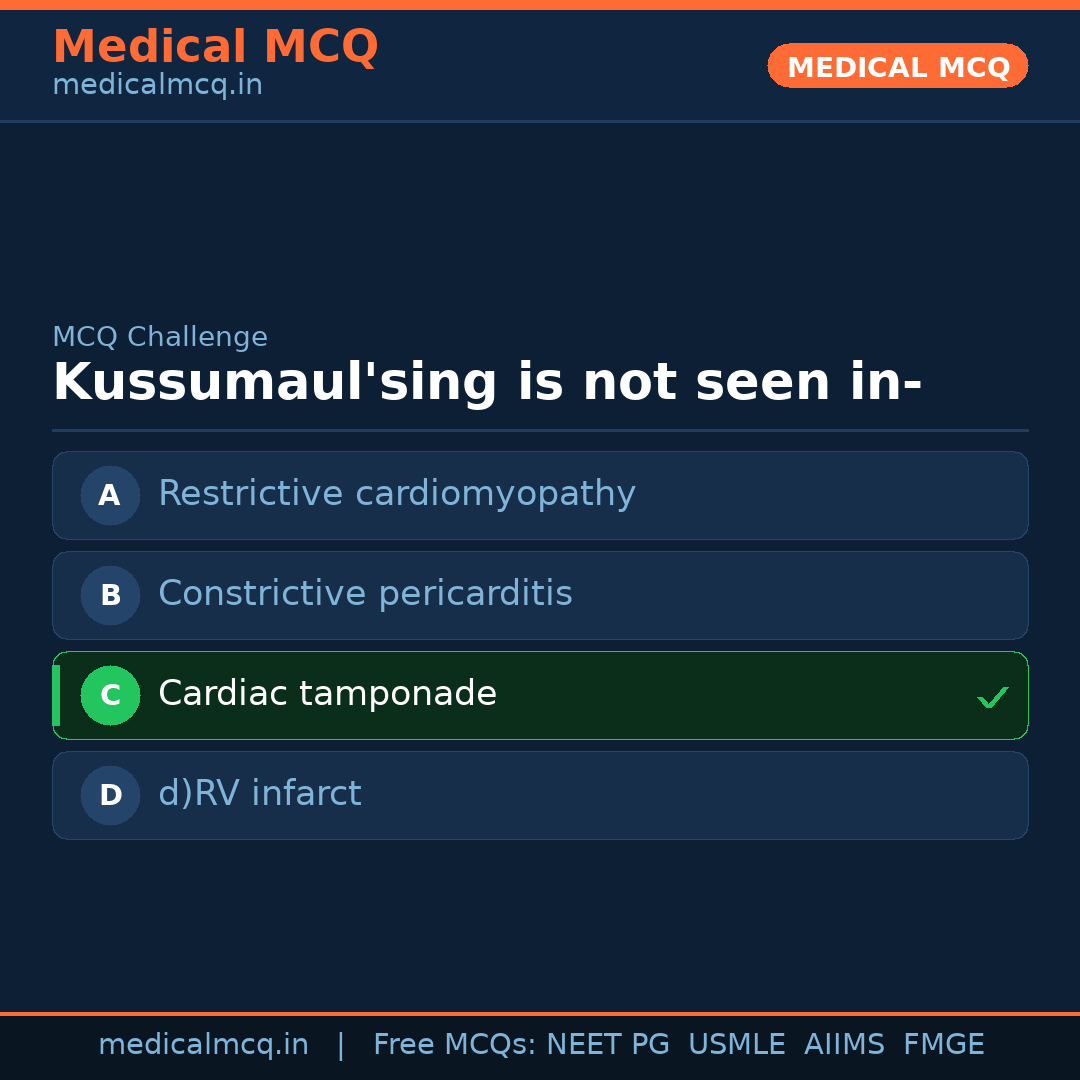This screenshot has height=1080, width=1080.
Task: Click the green letter C circle badge
Action: click(110, 695)
